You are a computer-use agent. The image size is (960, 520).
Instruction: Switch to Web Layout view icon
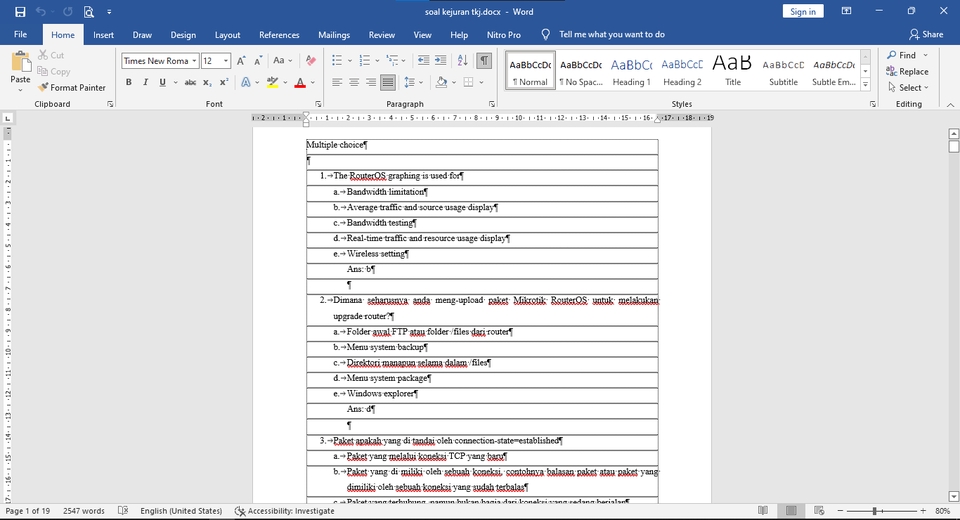819,511
